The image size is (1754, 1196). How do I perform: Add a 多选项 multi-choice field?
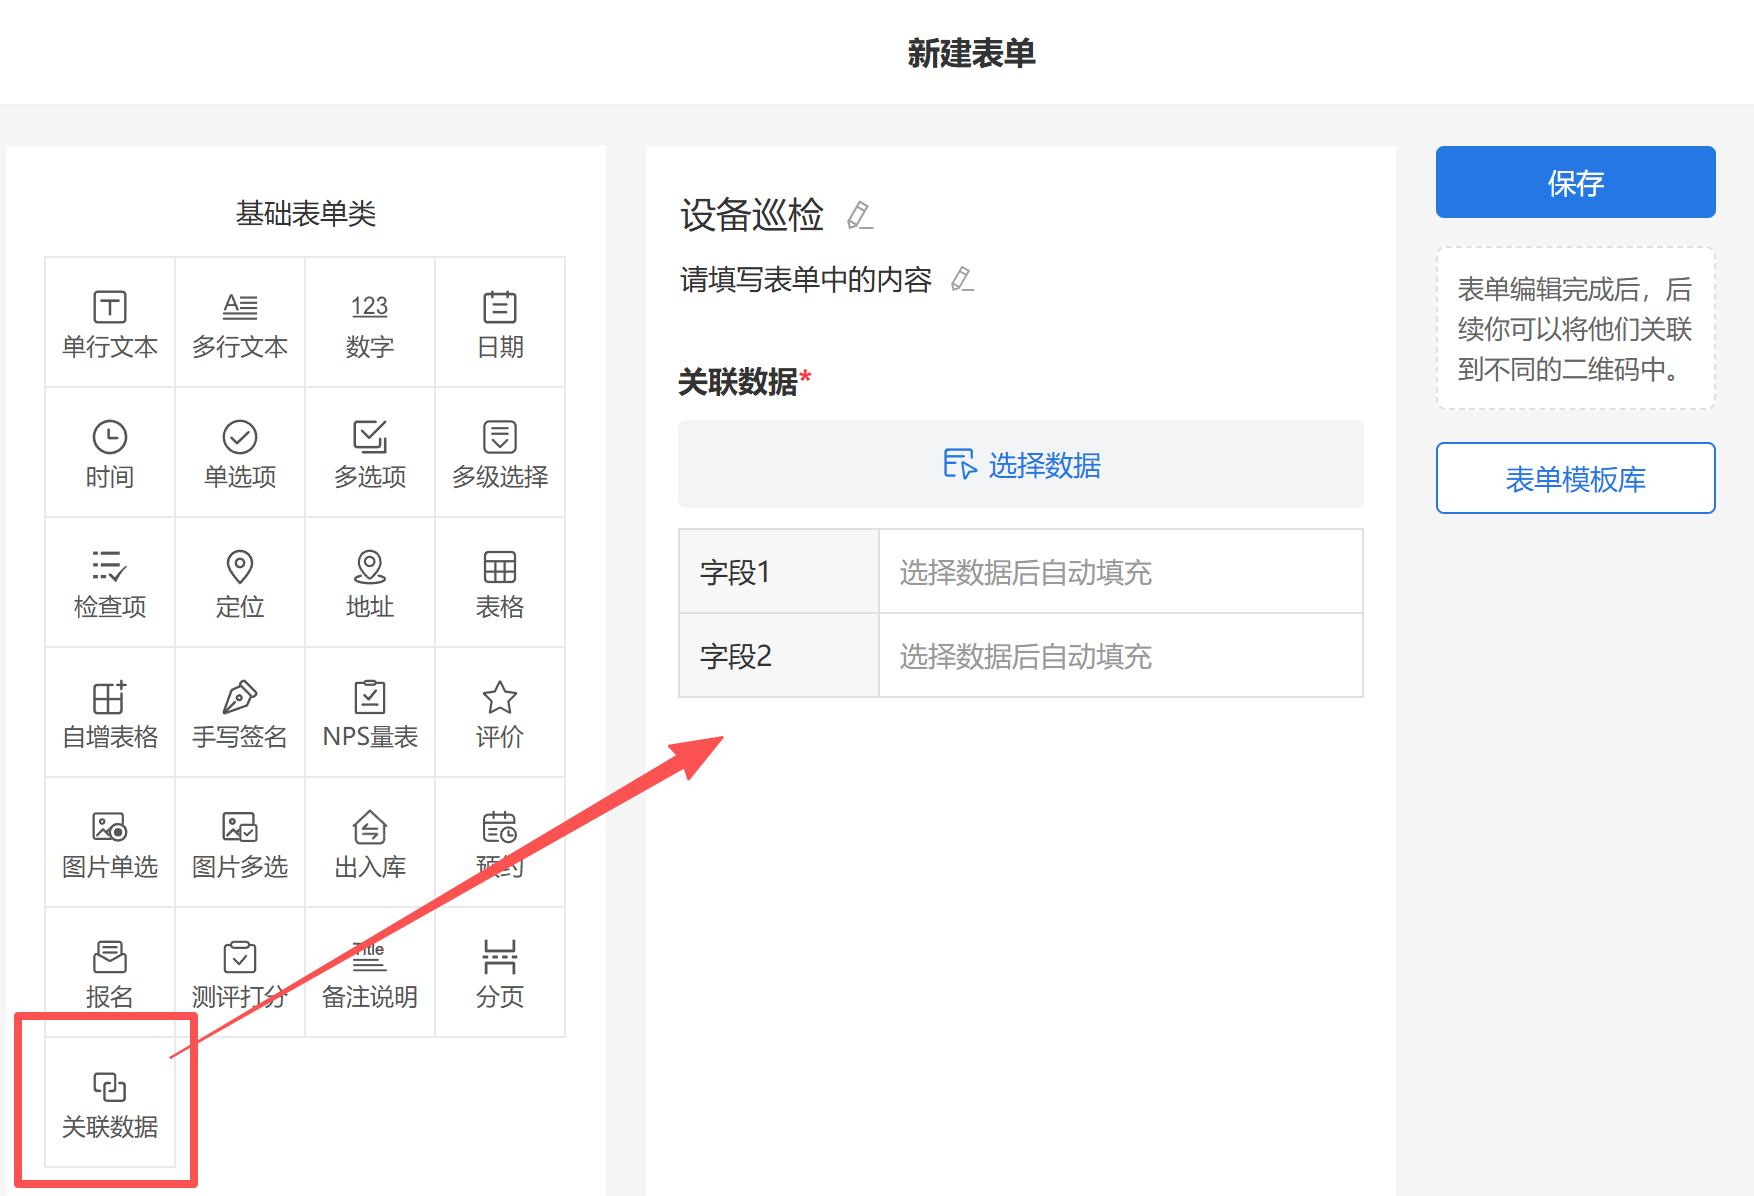[370, 452]
